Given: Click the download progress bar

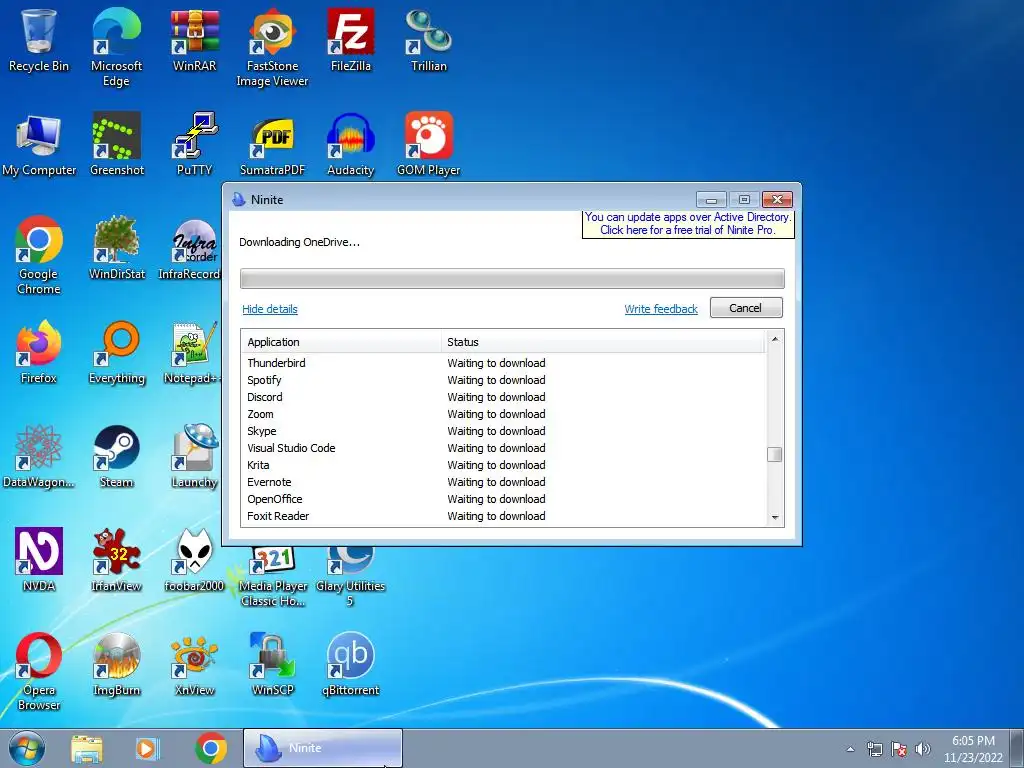Looking at the screenshot, I should coord(512,278).
